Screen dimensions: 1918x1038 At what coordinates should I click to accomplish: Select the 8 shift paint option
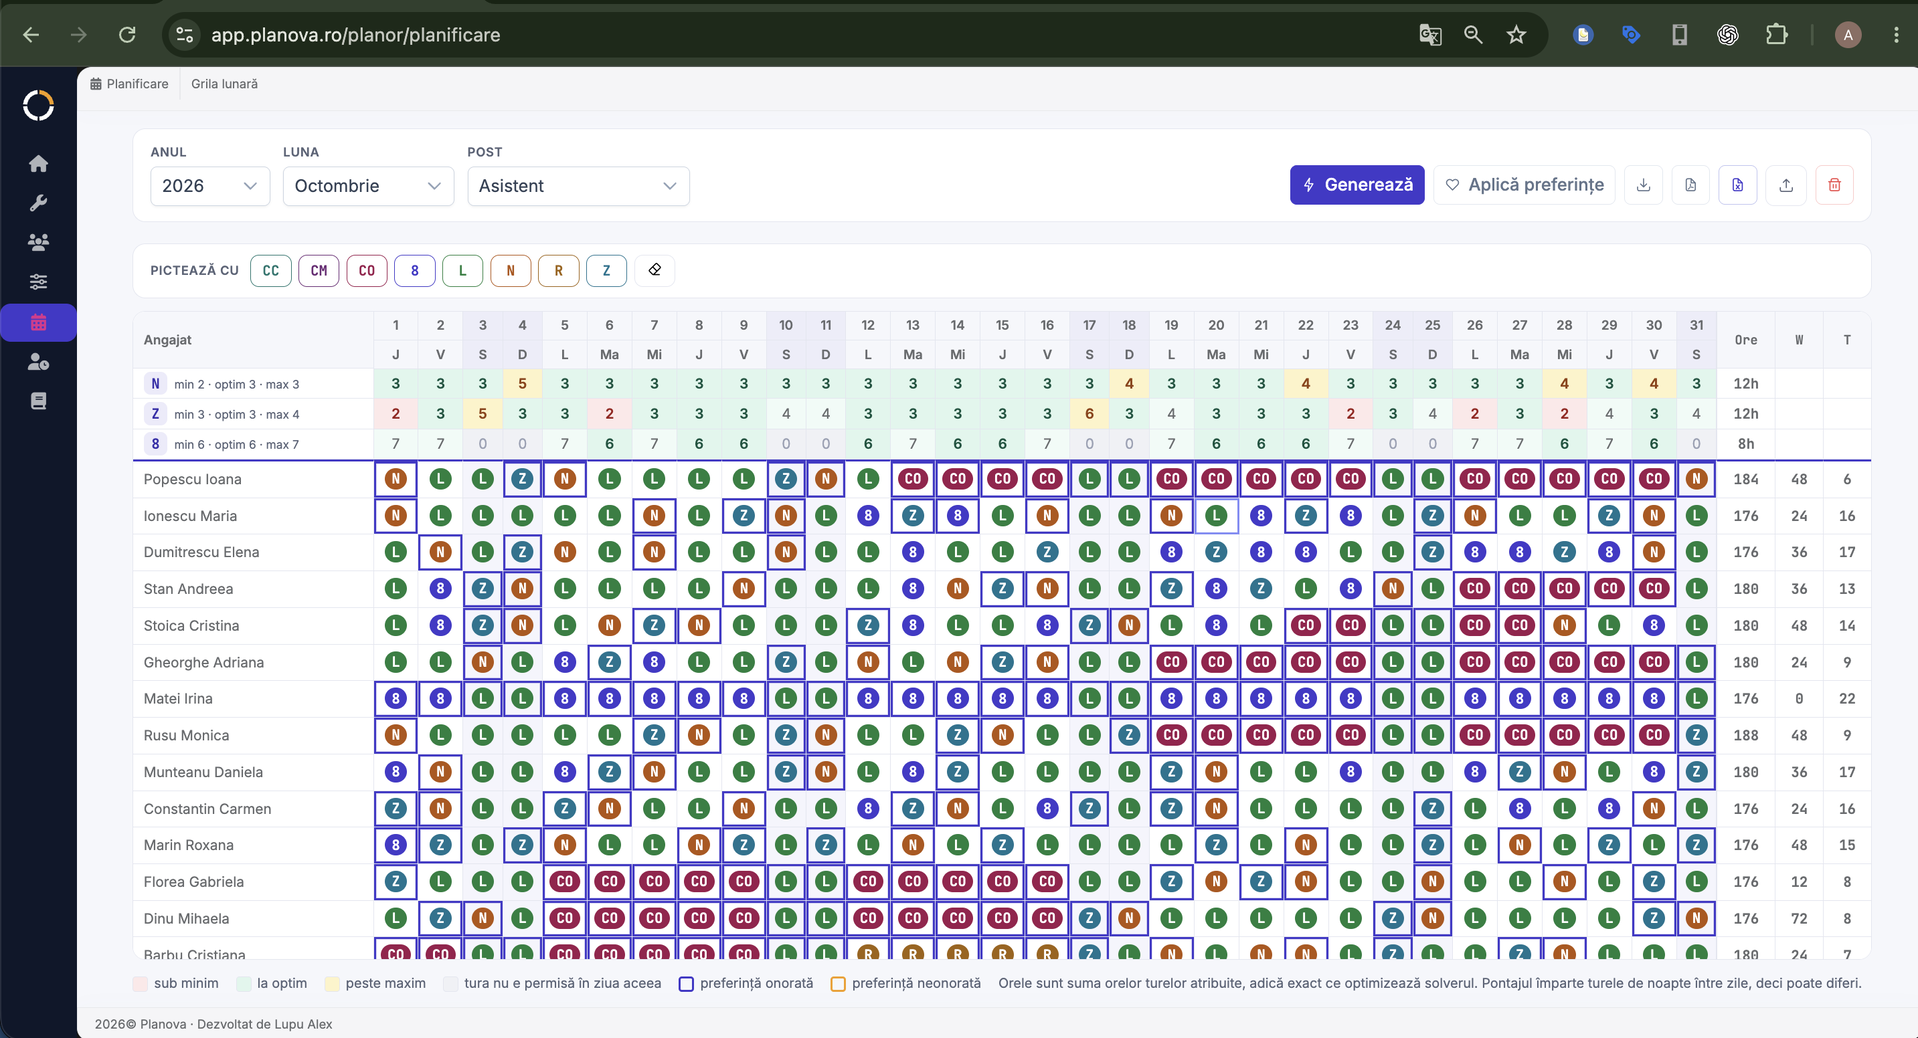415,270
